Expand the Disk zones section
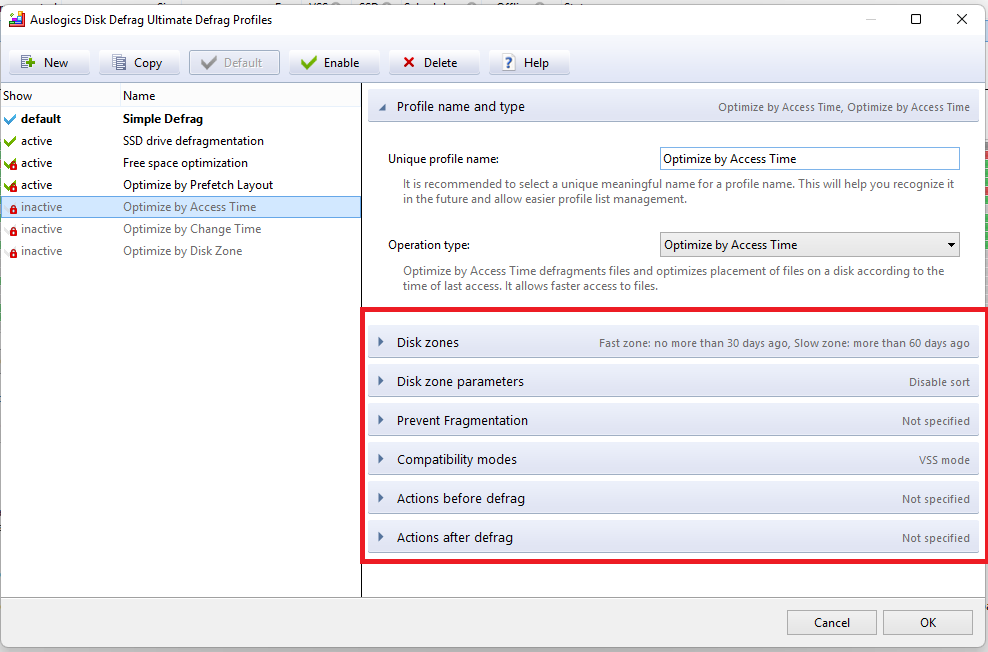988x652 pixels. (673, 342)
